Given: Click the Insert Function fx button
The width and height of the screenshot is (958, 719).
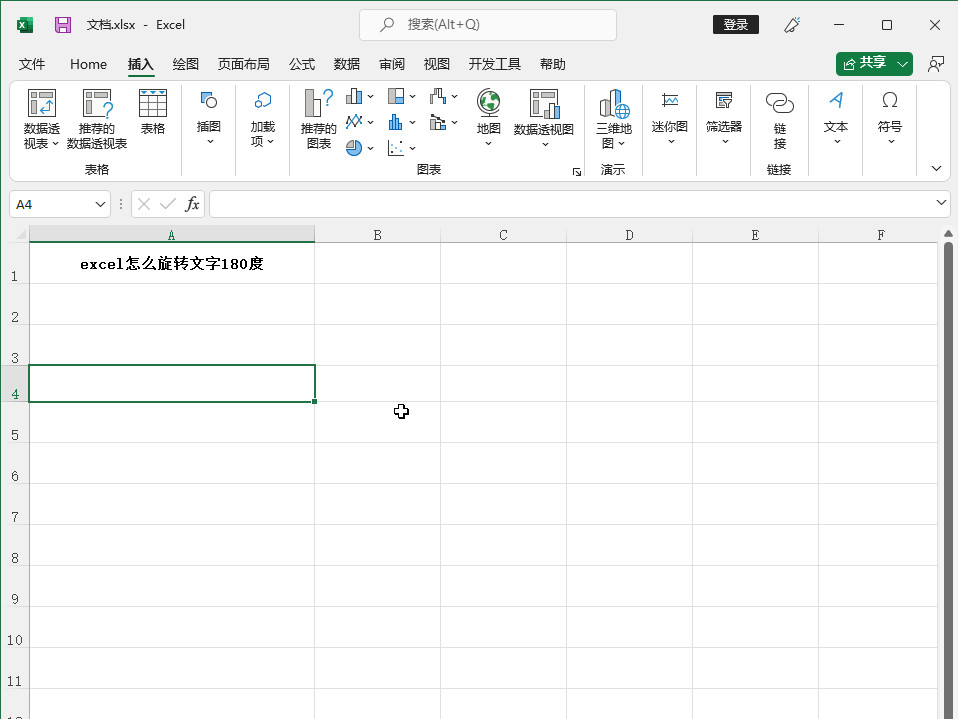Looking at the screenshot, I should [x=192, y=204].
